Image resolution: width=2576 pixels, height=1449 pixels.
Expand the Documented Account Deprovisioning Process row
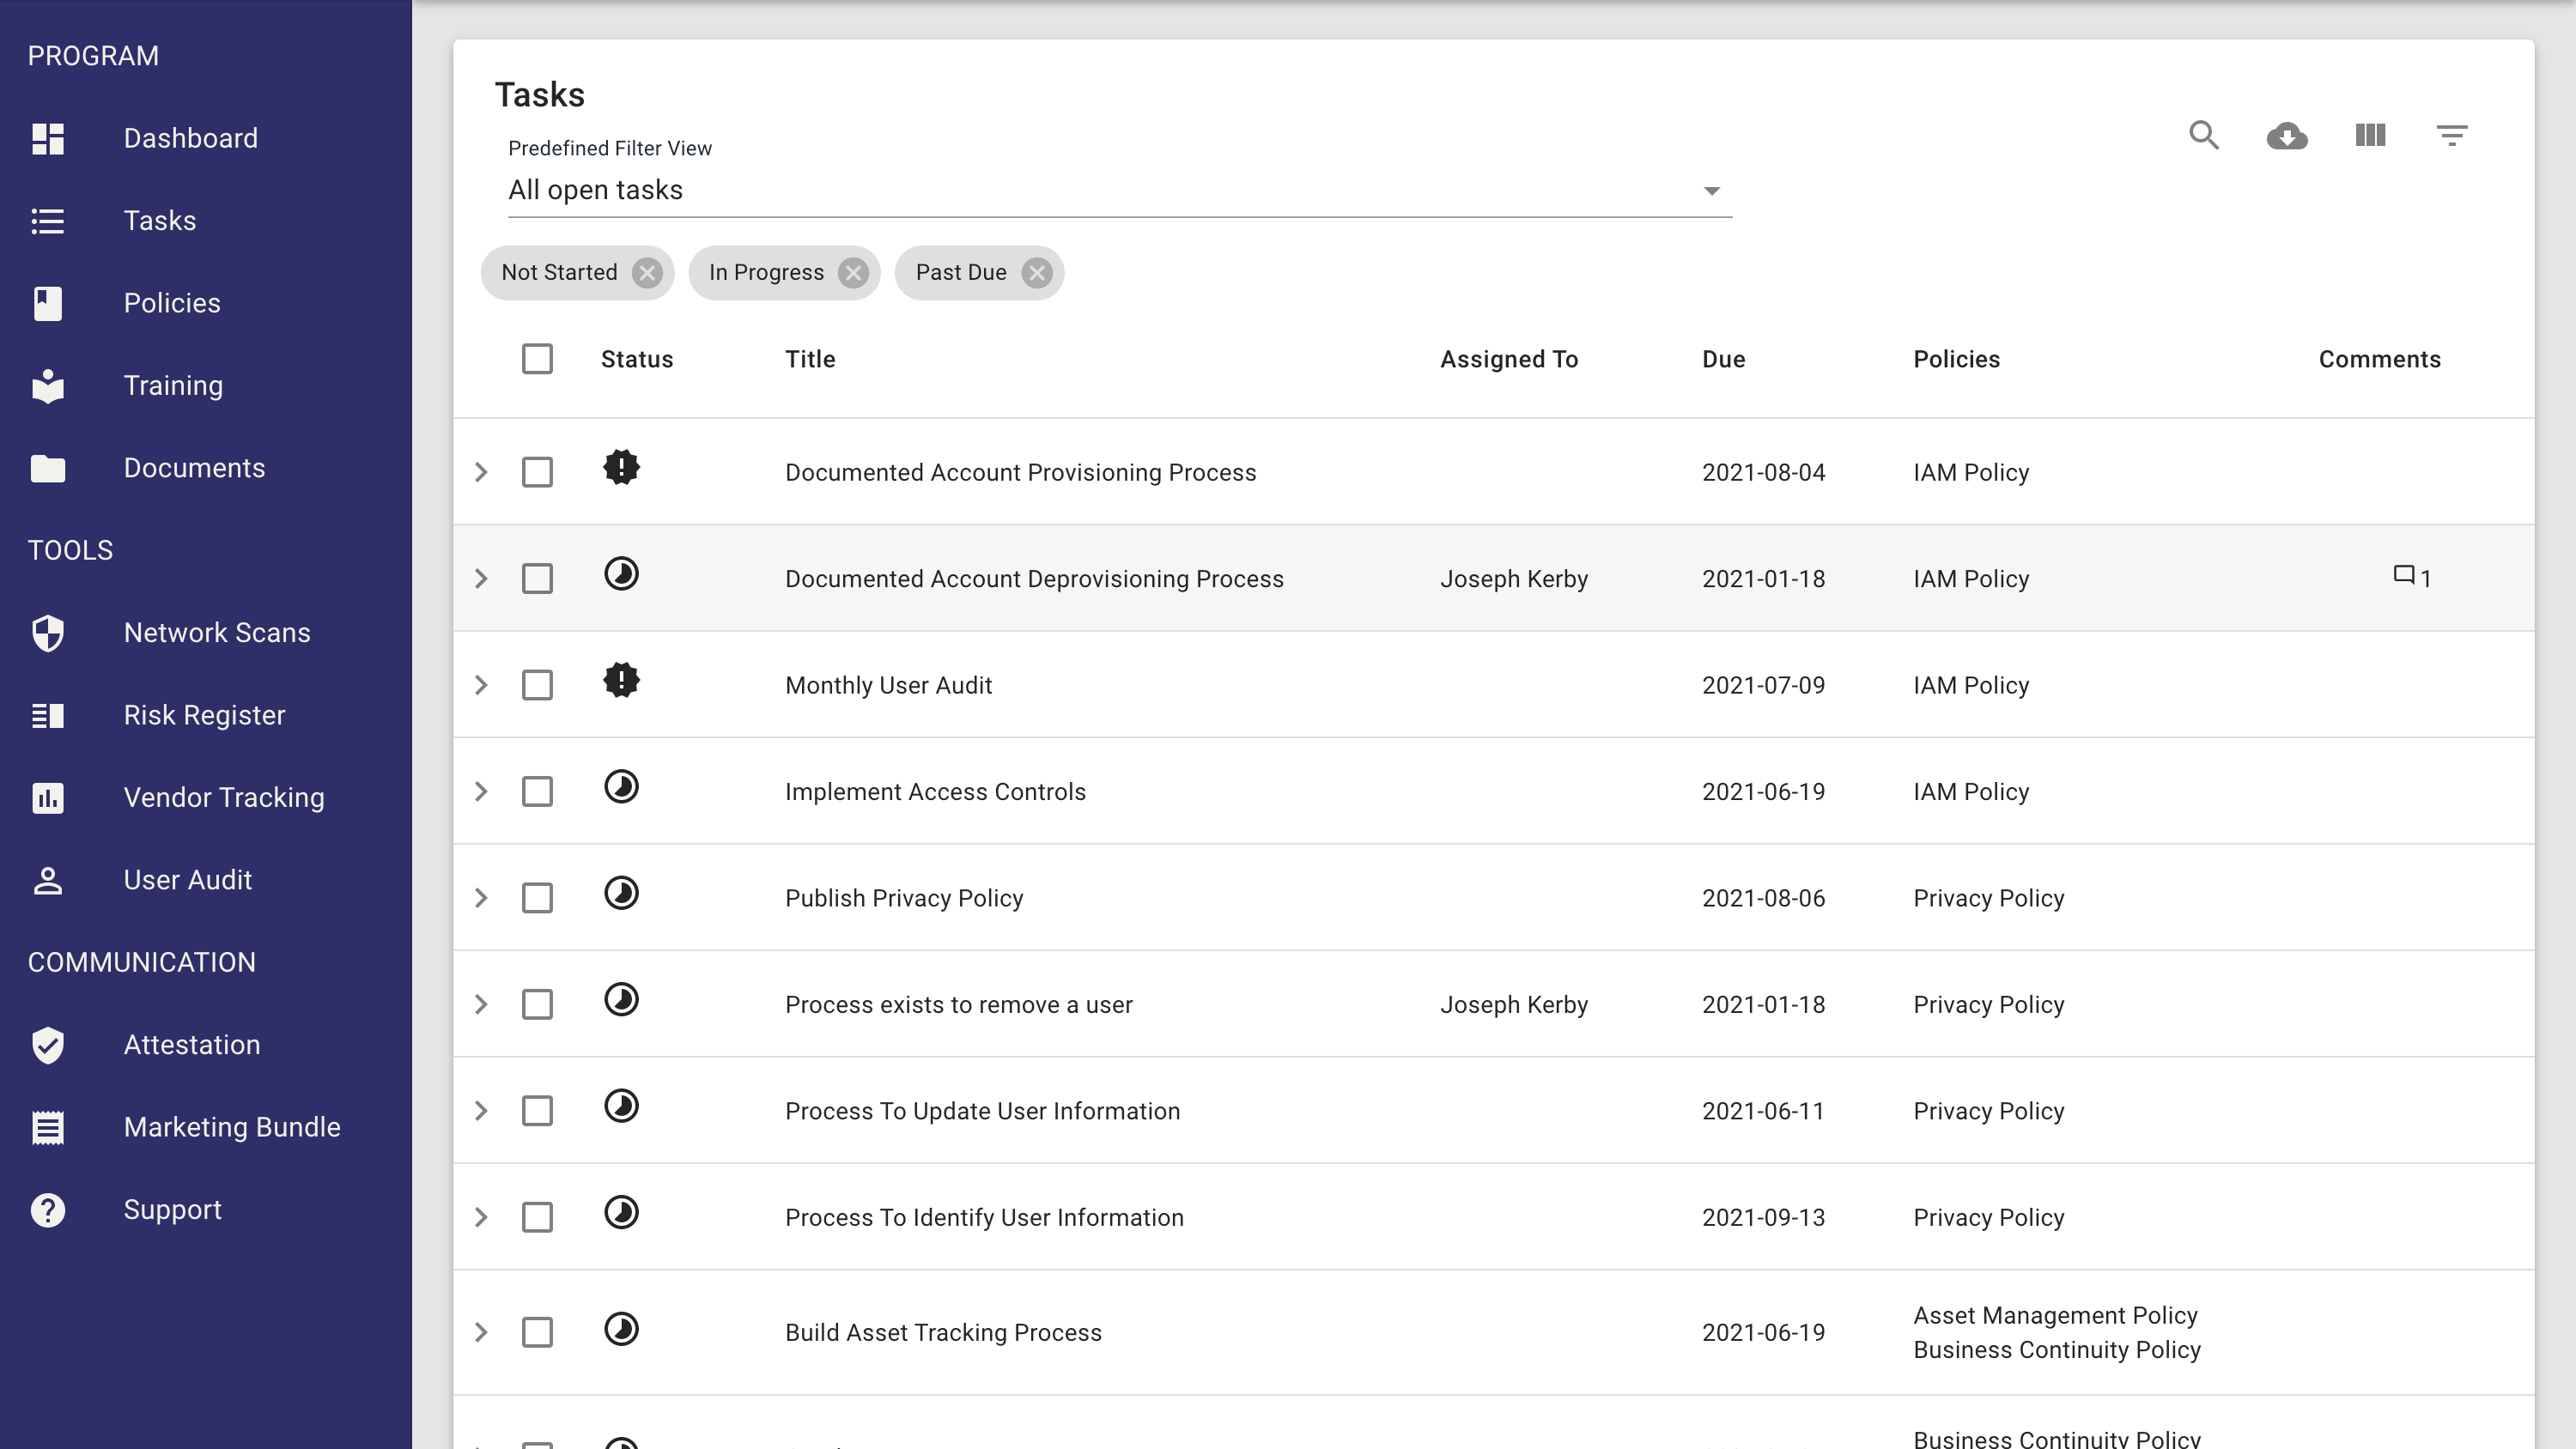point(481,579)
